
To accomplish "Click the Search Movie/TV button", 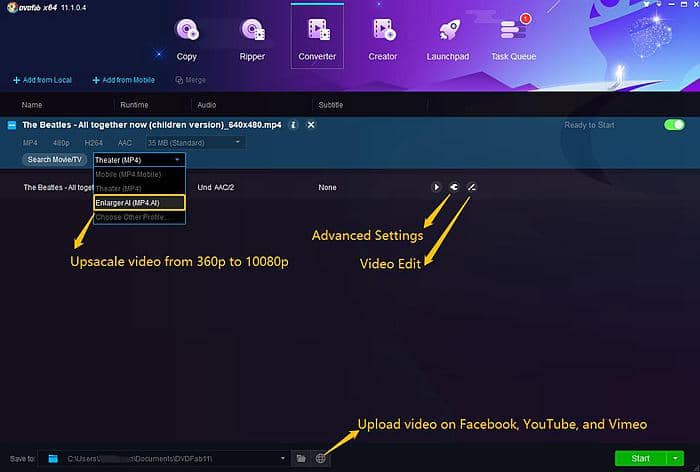I will (x=54, y=159).
